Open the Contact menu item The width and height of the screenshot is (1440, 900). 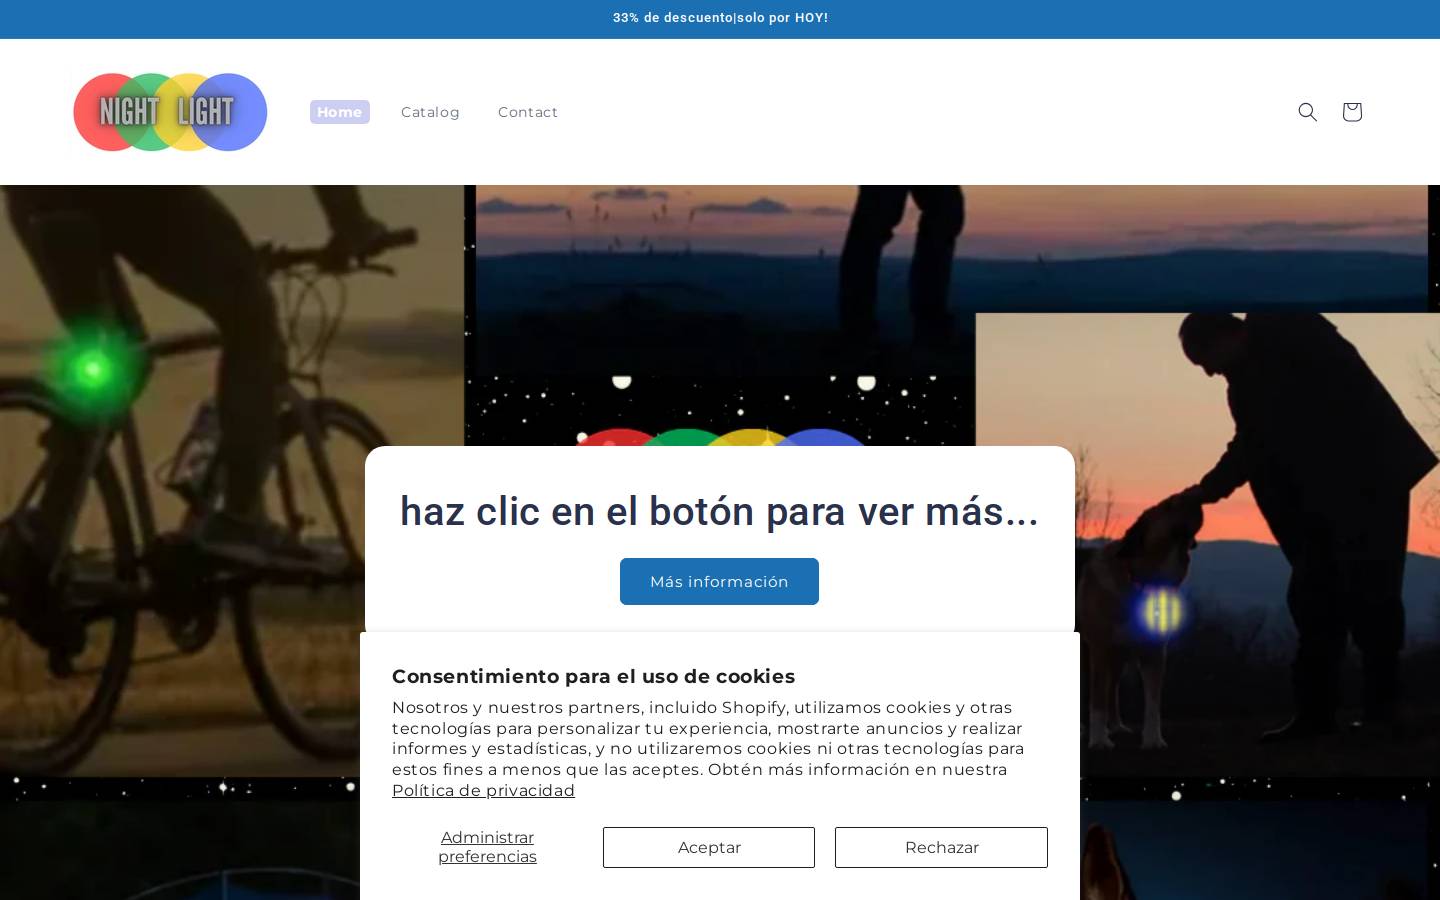(528, 112)
